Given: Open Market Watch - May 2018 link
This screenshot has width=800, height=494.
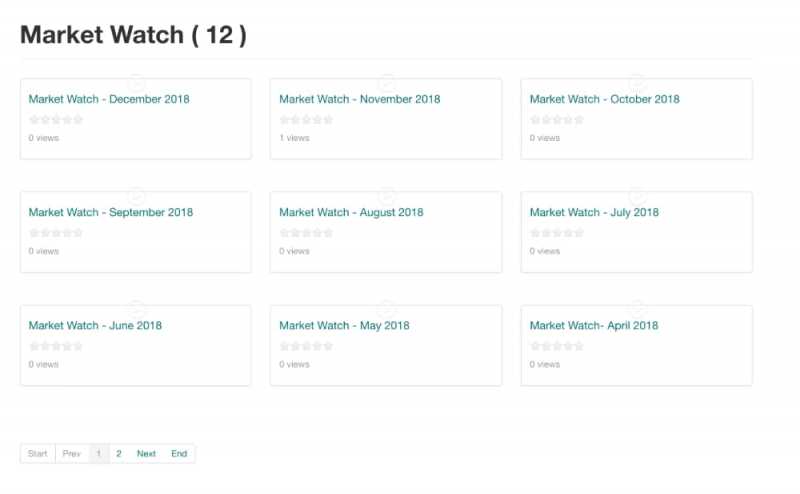Looking at the screenshot, I should (344, 325).
